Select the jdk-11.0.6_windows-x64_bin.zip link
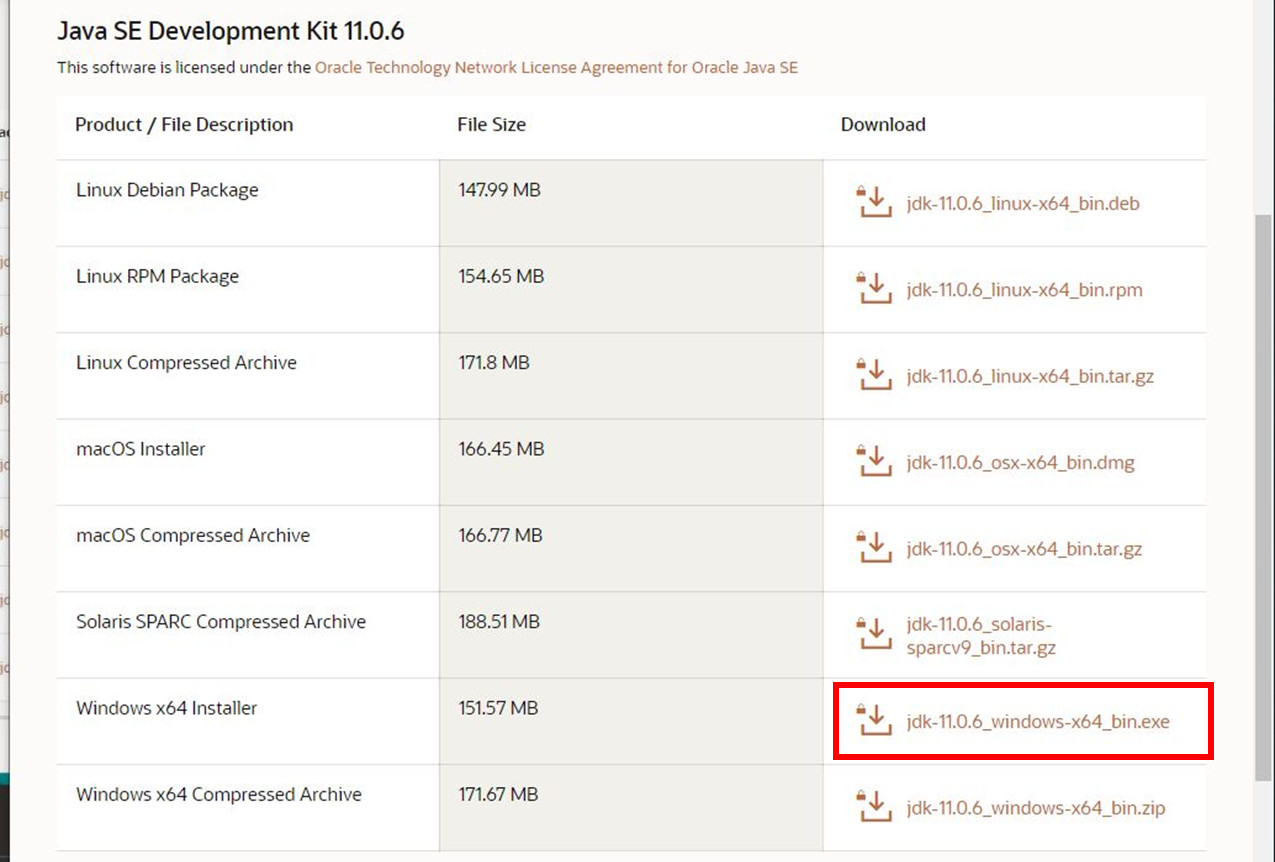1275x862 pixels. click(1035, 808)
